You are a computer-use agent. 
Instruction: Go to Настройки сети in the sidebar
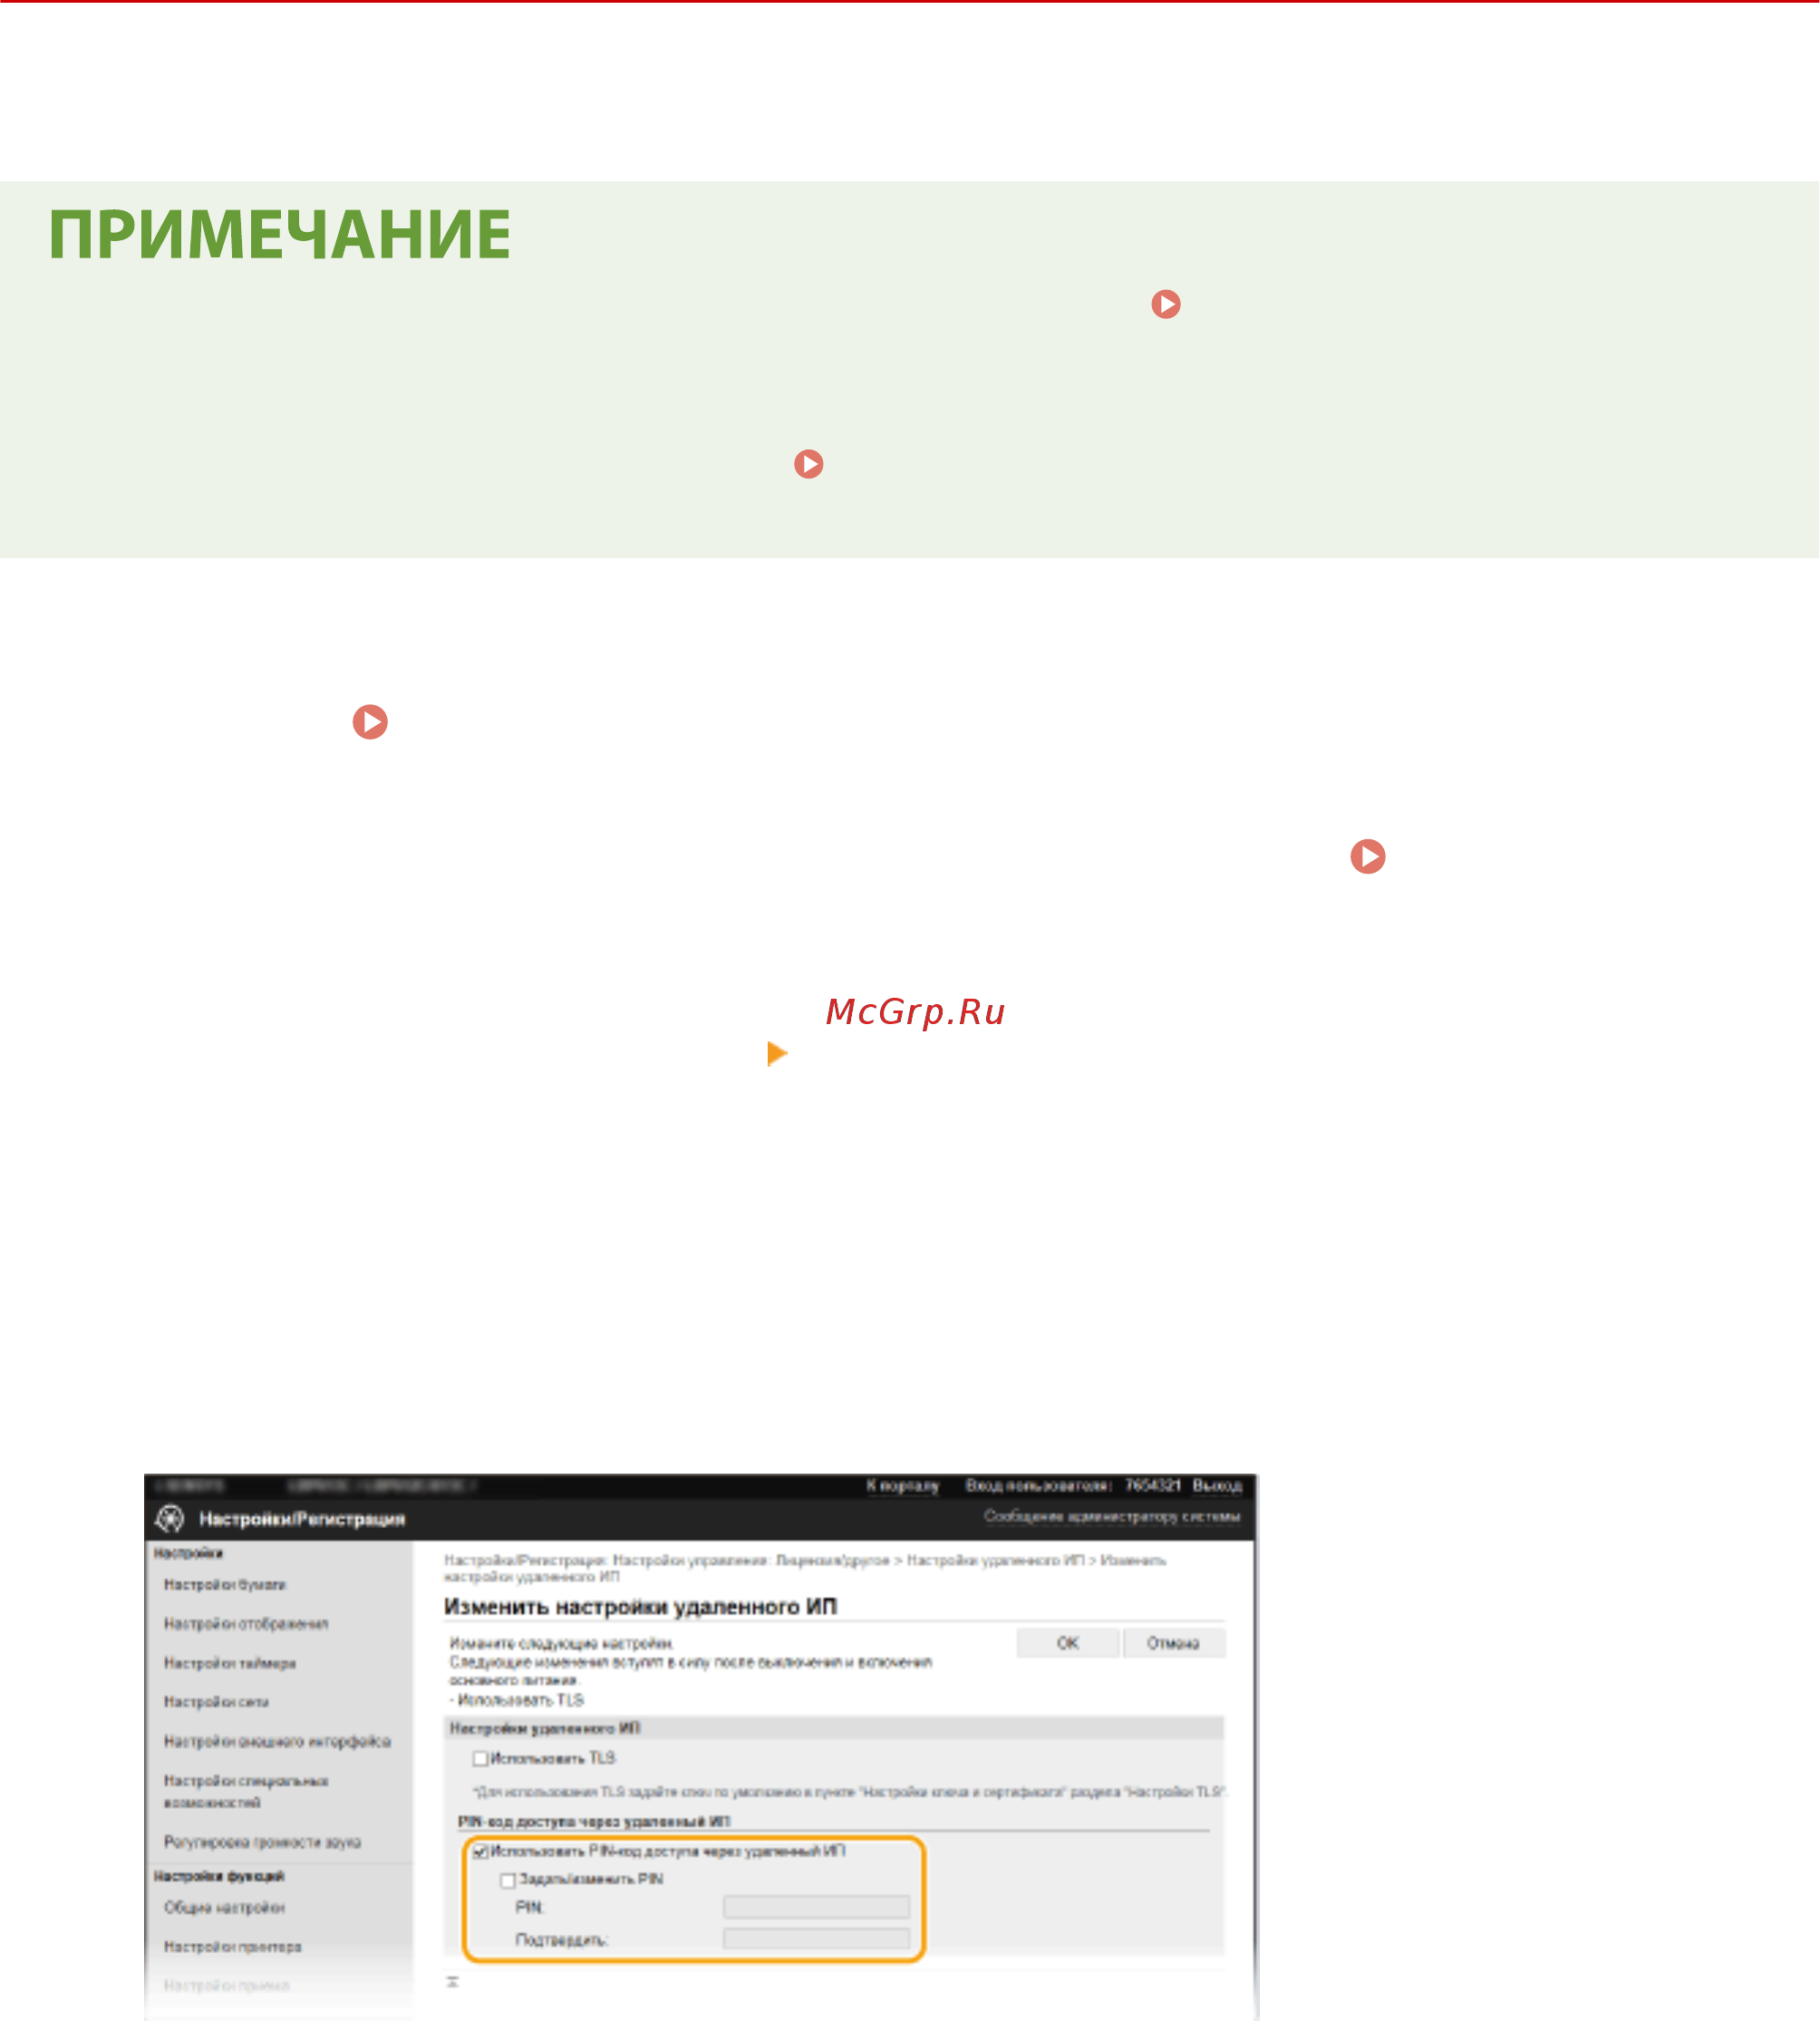[216, 1702]
